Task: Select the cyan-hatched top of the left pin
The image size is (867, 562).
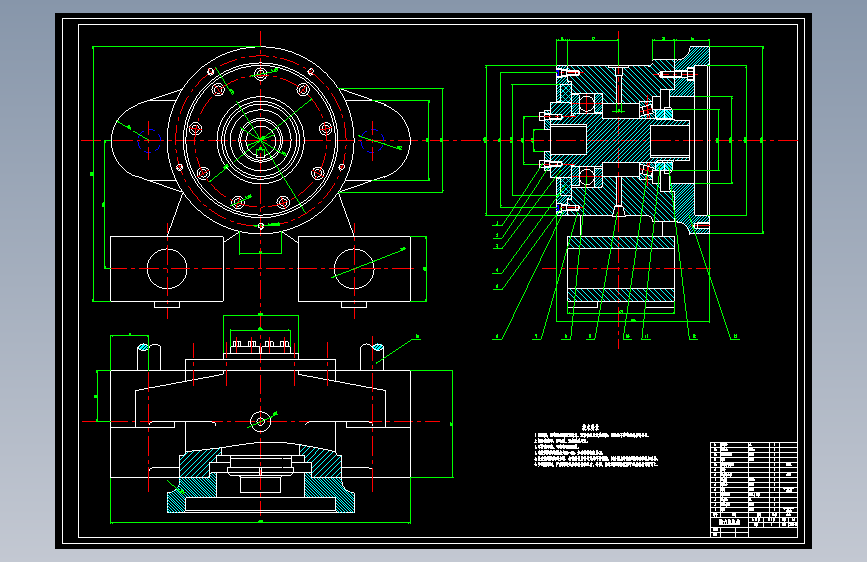Action: (143, 347)
